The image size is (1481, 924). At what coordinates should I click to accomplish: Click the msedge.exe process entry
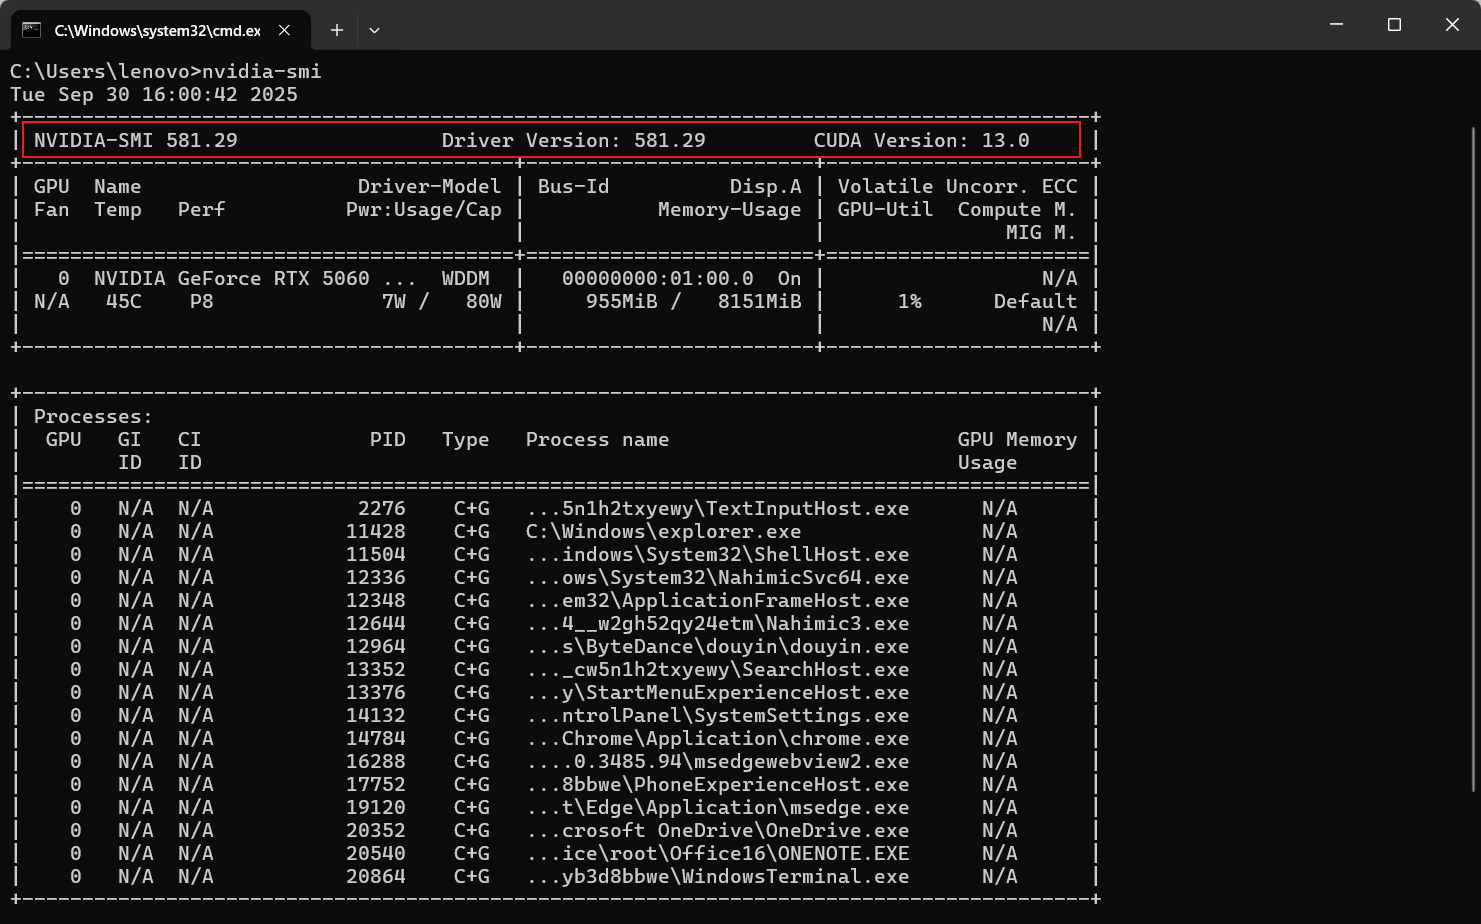716,807
